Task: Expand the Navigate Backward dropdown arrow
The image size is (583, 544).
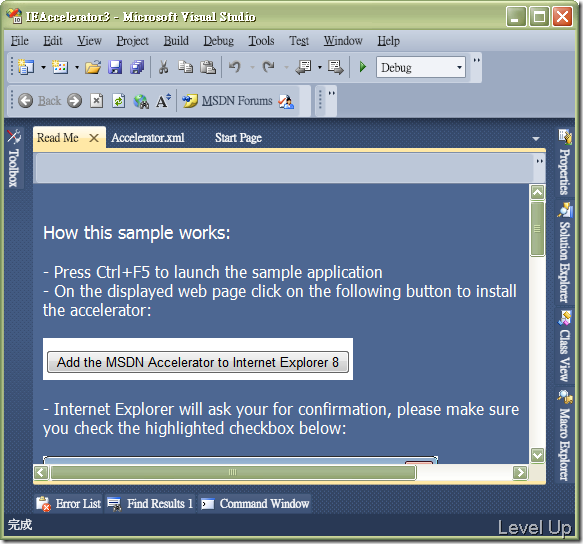Action: tap(319, 68)
